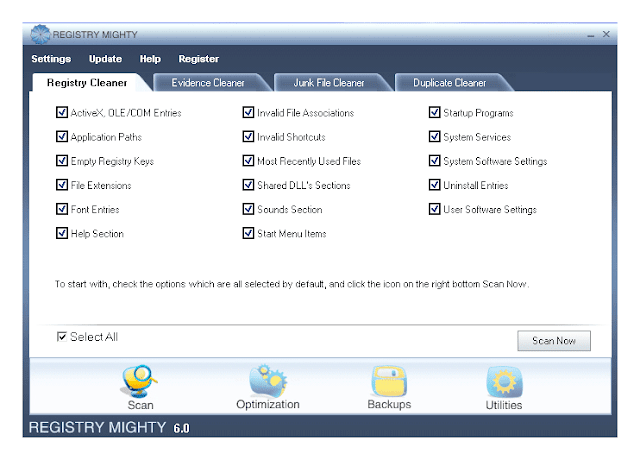
Task: Toggle the Help Section checkbox
Action: tap(62, 233)
